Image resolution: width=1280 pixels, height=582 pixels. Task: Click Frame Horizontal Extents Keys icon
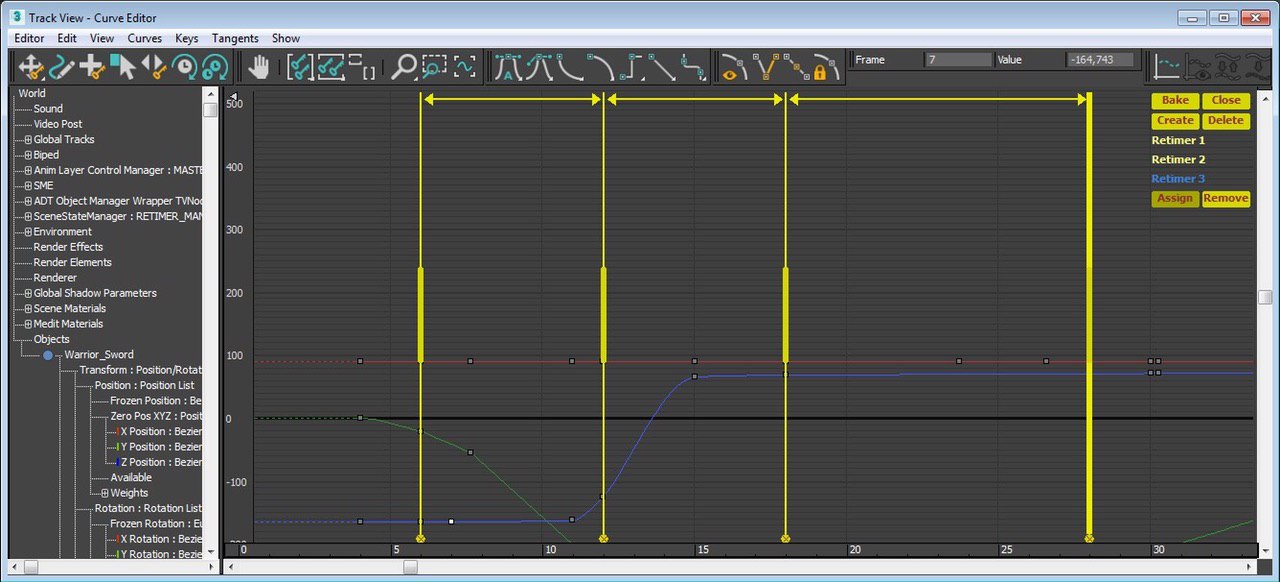(300, 67)
